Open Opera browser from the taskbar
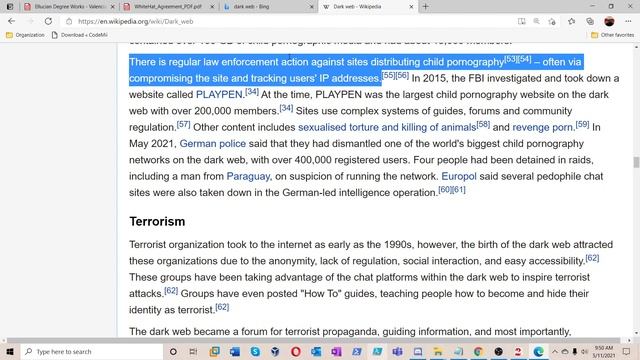 point(296,351)
